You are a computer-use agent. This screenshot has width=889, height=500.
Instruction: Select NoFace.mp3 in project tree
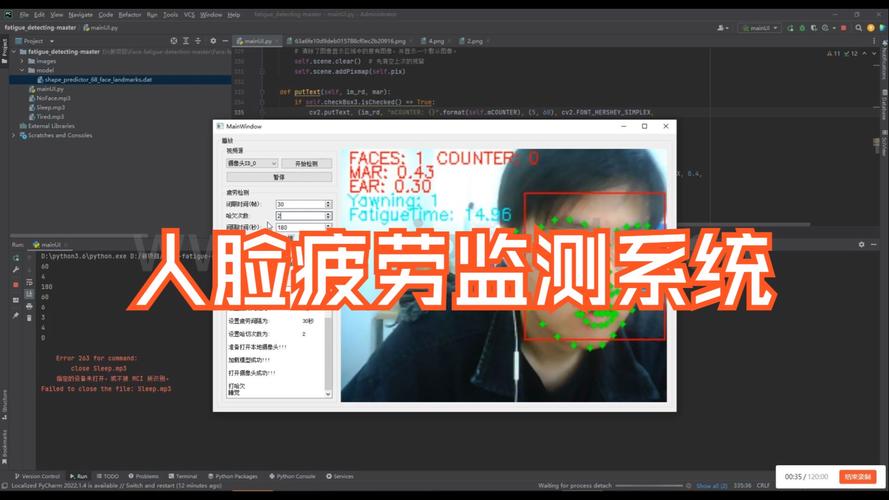click(50, 99)
